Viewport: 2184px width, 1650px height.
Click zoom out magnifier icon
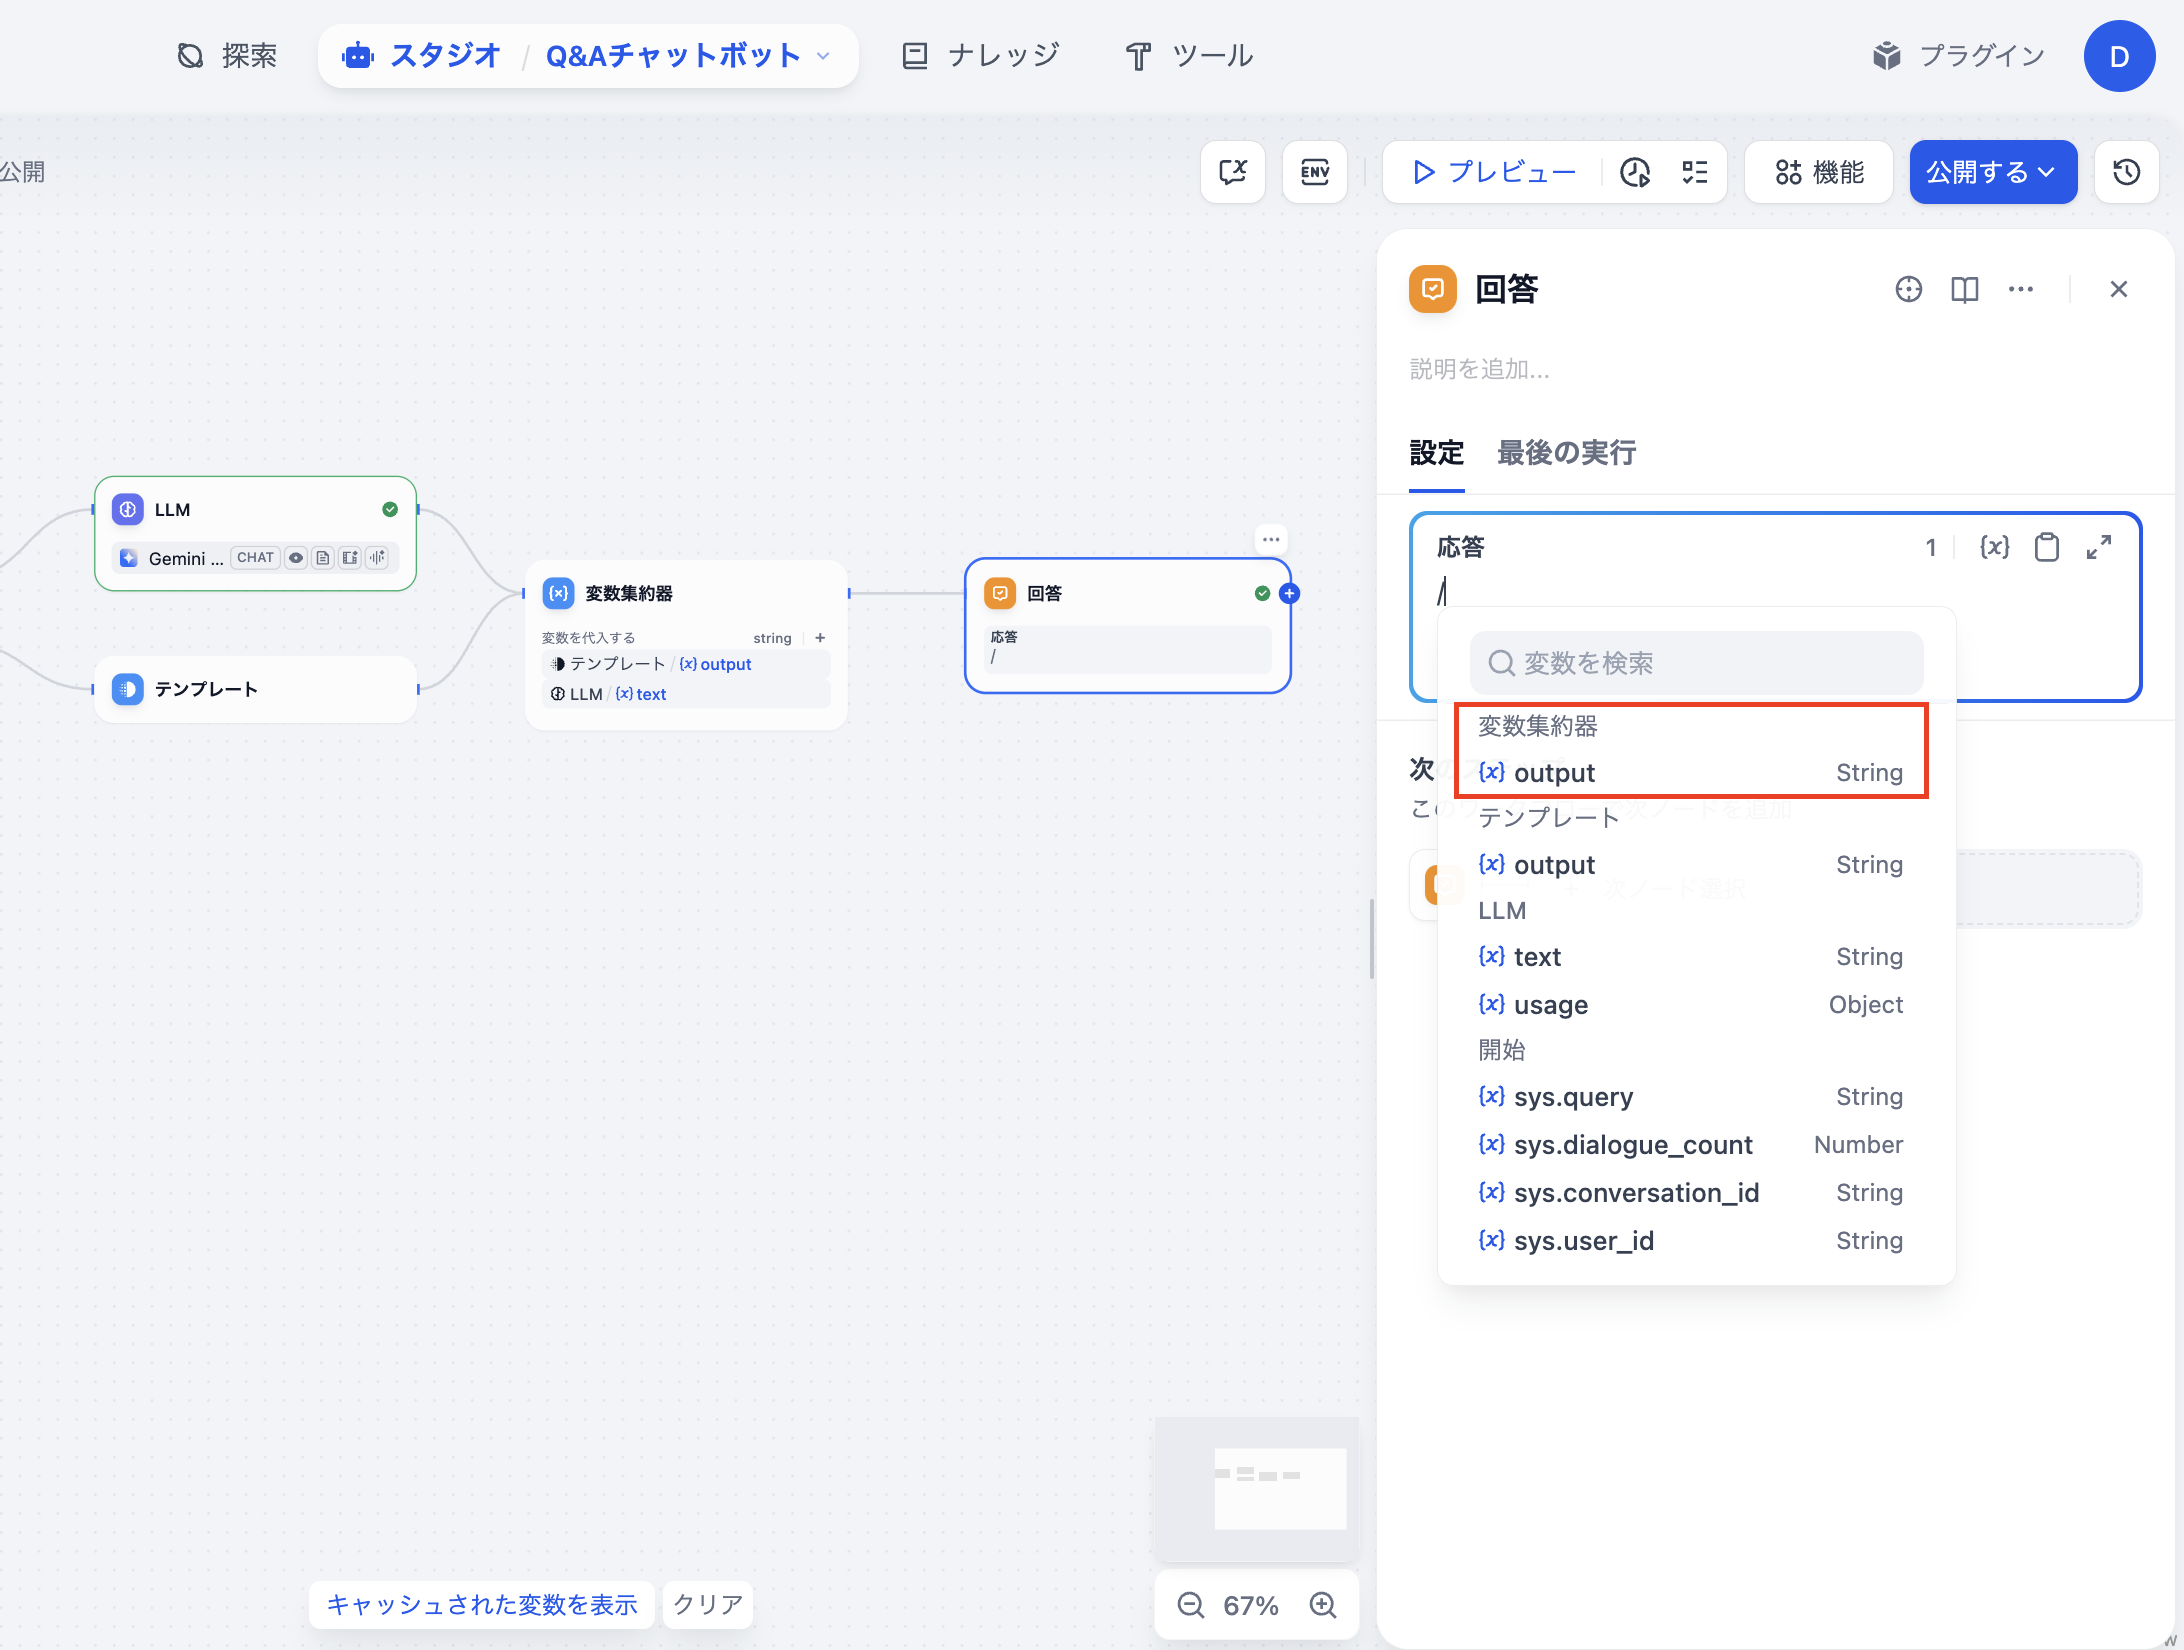click(x=1190, y=1605)
